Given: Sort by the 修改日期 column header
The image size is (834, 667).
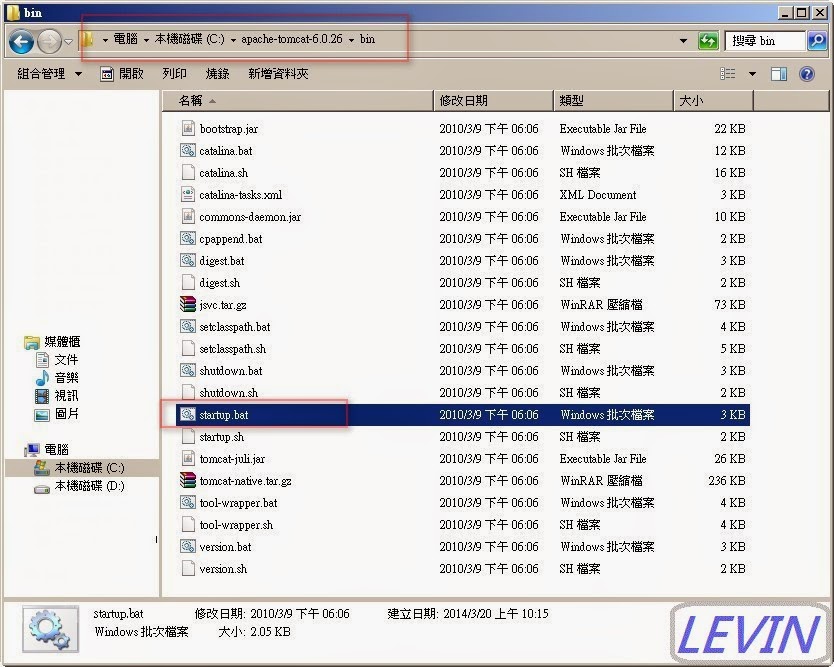Looking at the screenshot, I should [494, 101].
